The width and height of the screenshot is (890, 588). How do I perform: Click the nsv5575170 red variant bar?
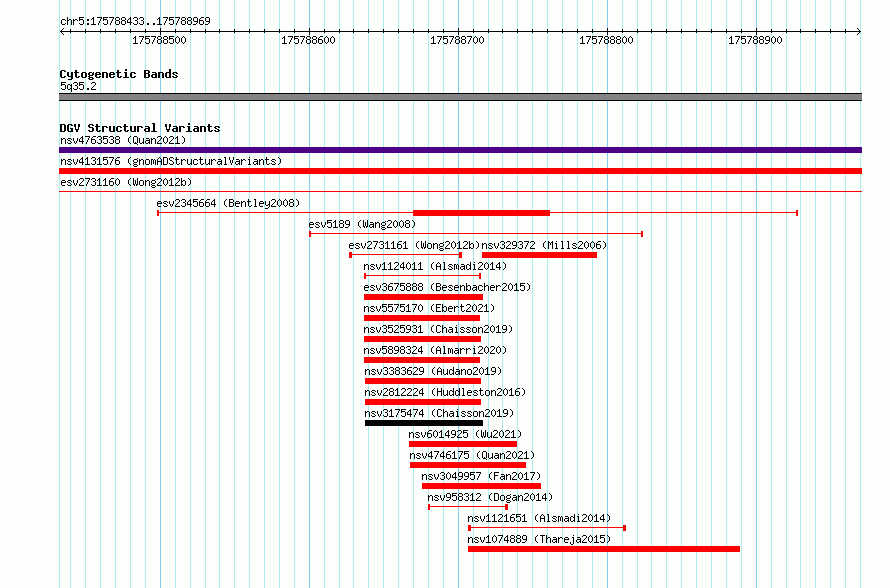422,318
